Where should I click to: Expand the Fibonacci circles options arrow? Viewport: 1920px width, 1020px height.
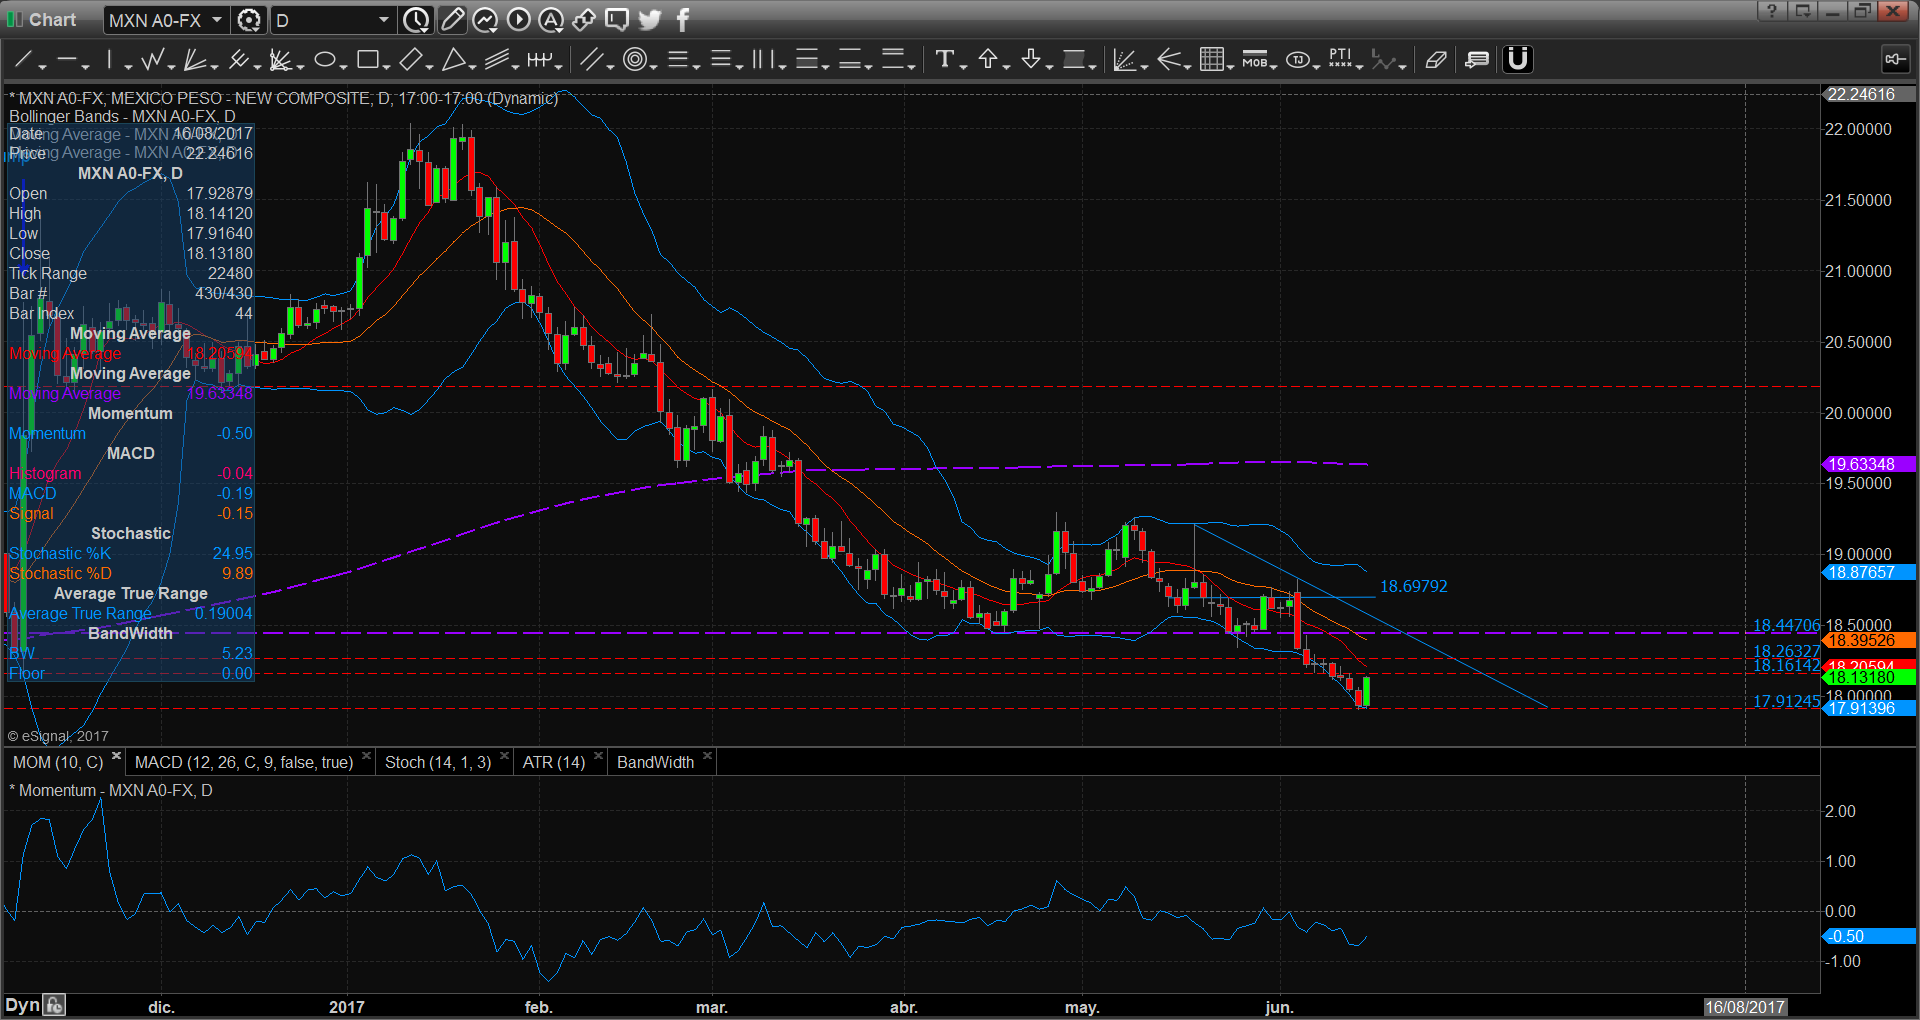tap(653, 66)
